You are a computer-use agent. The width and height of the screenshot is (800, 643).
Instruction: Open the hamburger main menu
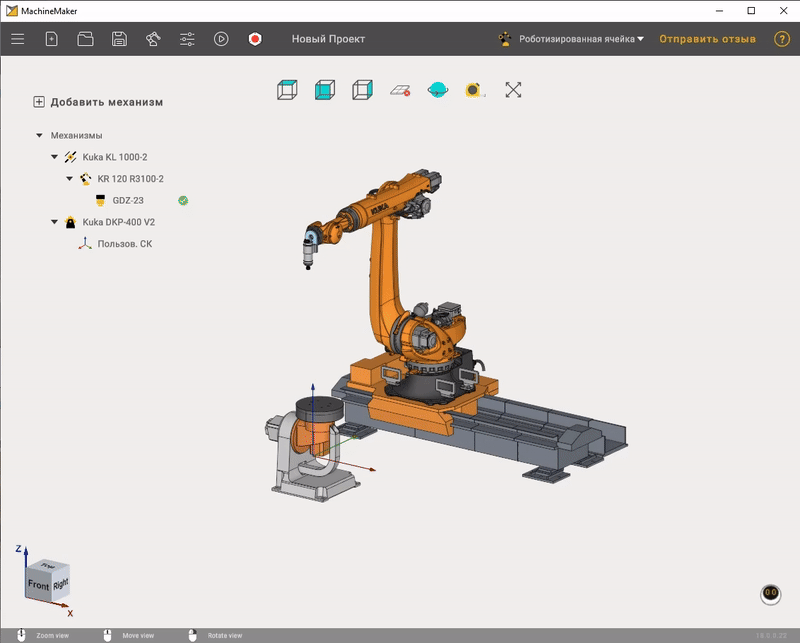click(x=17, y=39)
